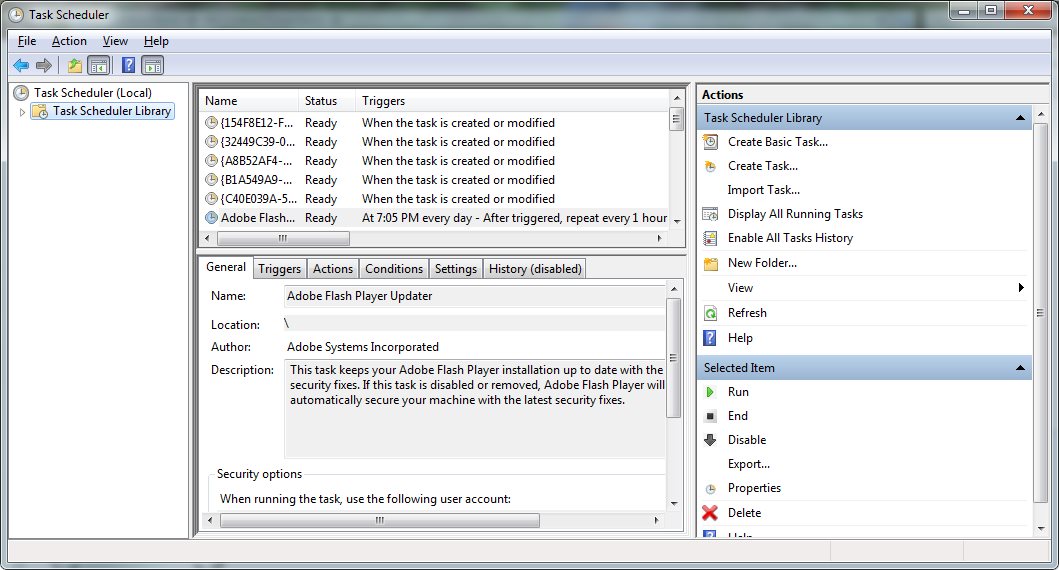Click the green Run arrow icon
This screenshot has width=1059, height=570.
coord(711,392)
